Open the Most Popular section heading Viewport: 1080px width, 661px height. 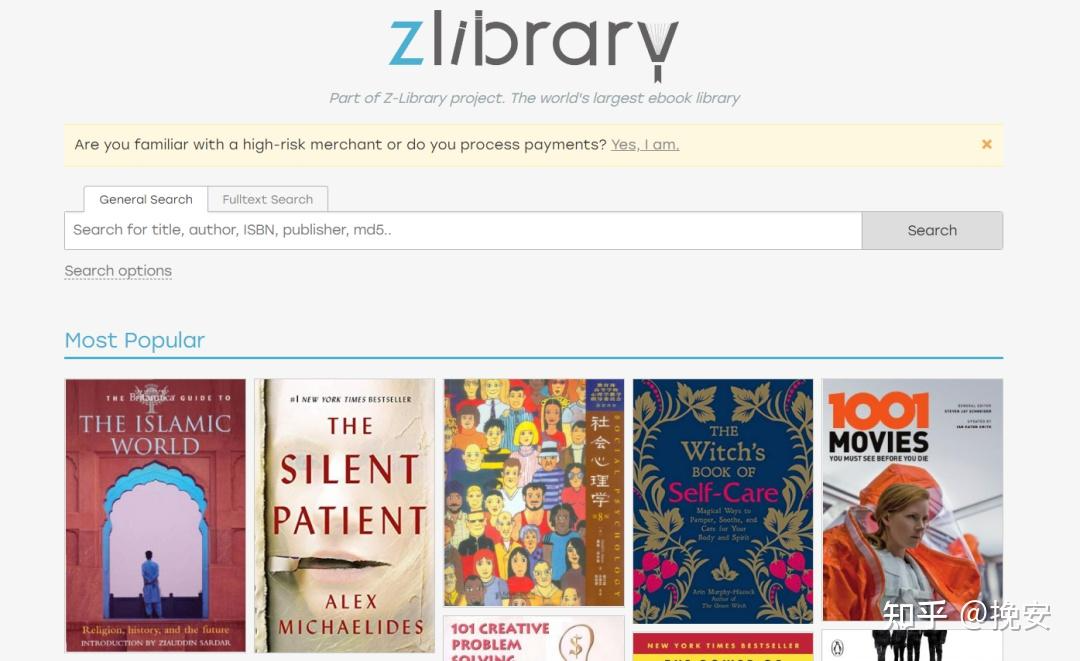[134, 340]
